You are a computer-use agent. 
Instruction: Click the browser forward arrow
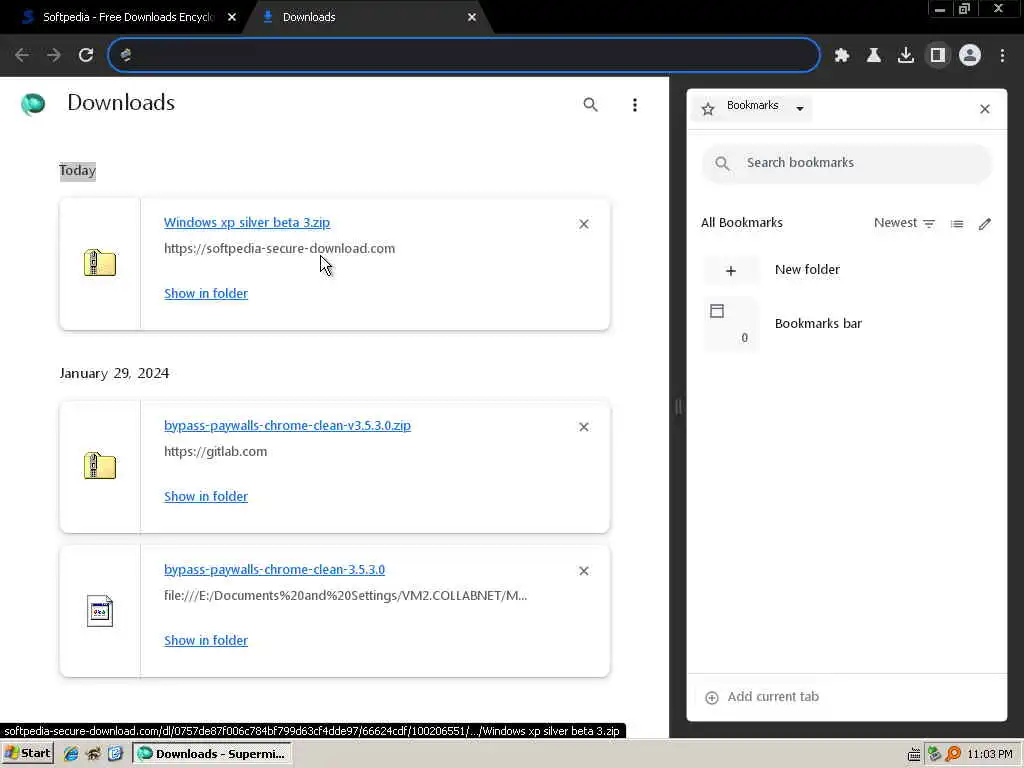(x=54, y=55)
